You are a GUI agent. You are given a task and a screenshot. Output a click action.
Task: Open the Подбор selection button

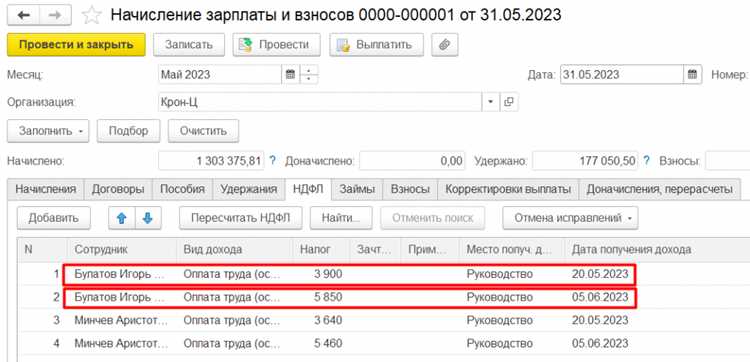click(x=128, y=131)
